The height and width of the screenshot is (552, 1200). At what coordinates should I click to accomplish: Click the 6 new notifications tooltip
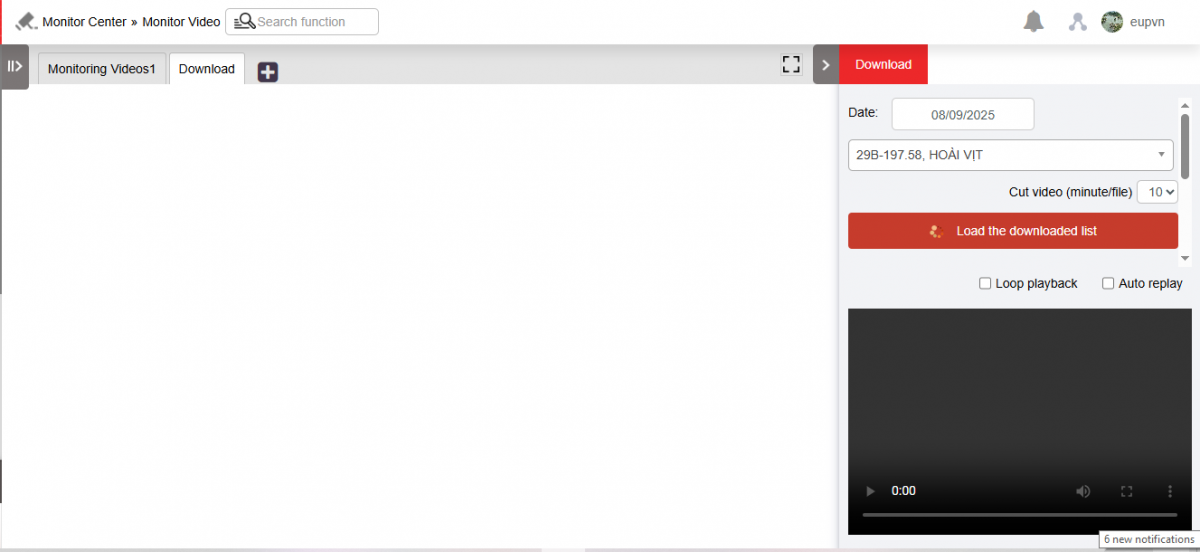coord(1149,539)
